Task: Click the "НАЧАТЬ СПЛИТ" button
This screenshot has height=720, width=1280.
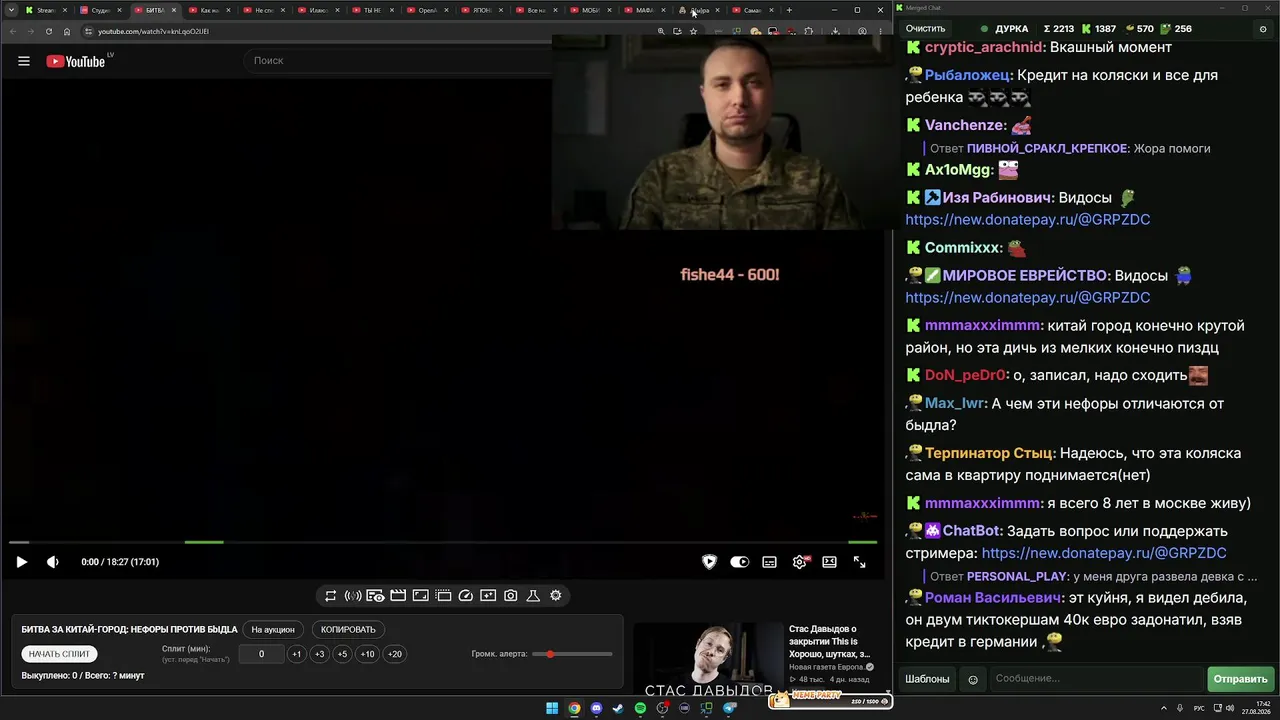Action: pyautogui.click(x=59, y=654)
